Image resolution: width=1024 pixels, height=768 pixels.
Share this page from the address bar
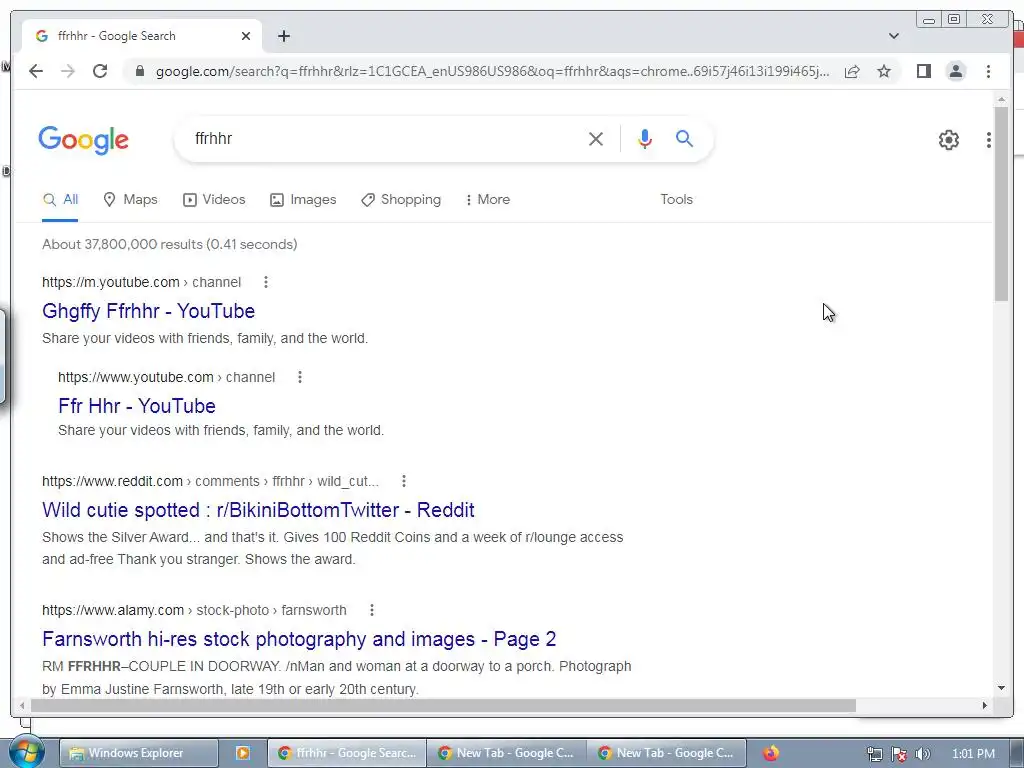click(852, 71)
